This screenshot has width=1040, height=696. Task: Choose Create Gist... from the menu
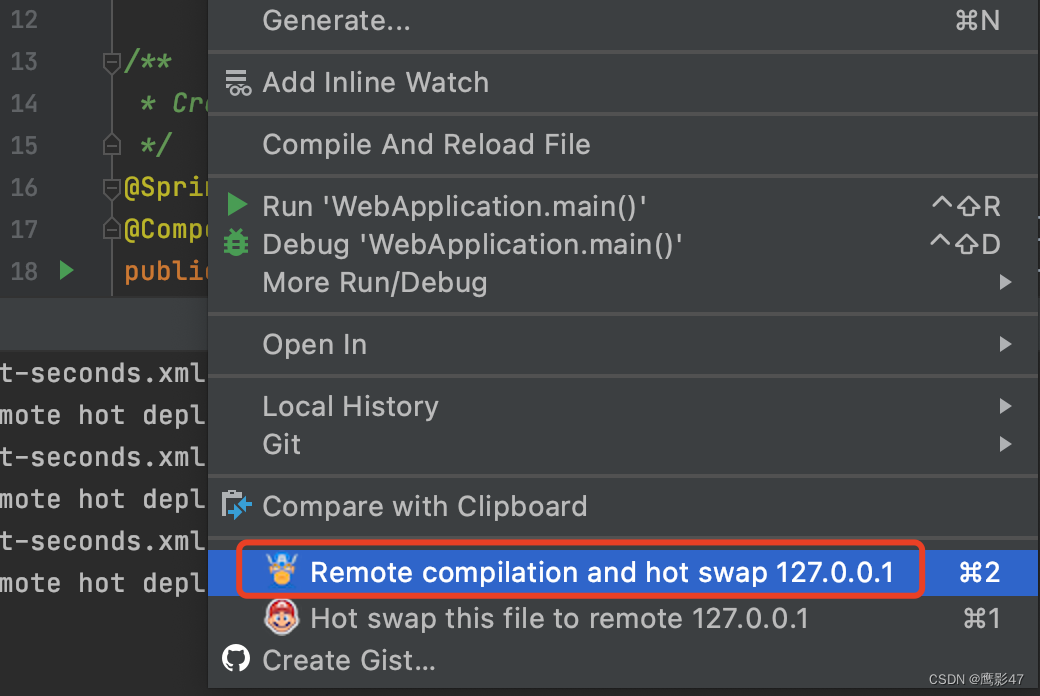pos(349,659)
